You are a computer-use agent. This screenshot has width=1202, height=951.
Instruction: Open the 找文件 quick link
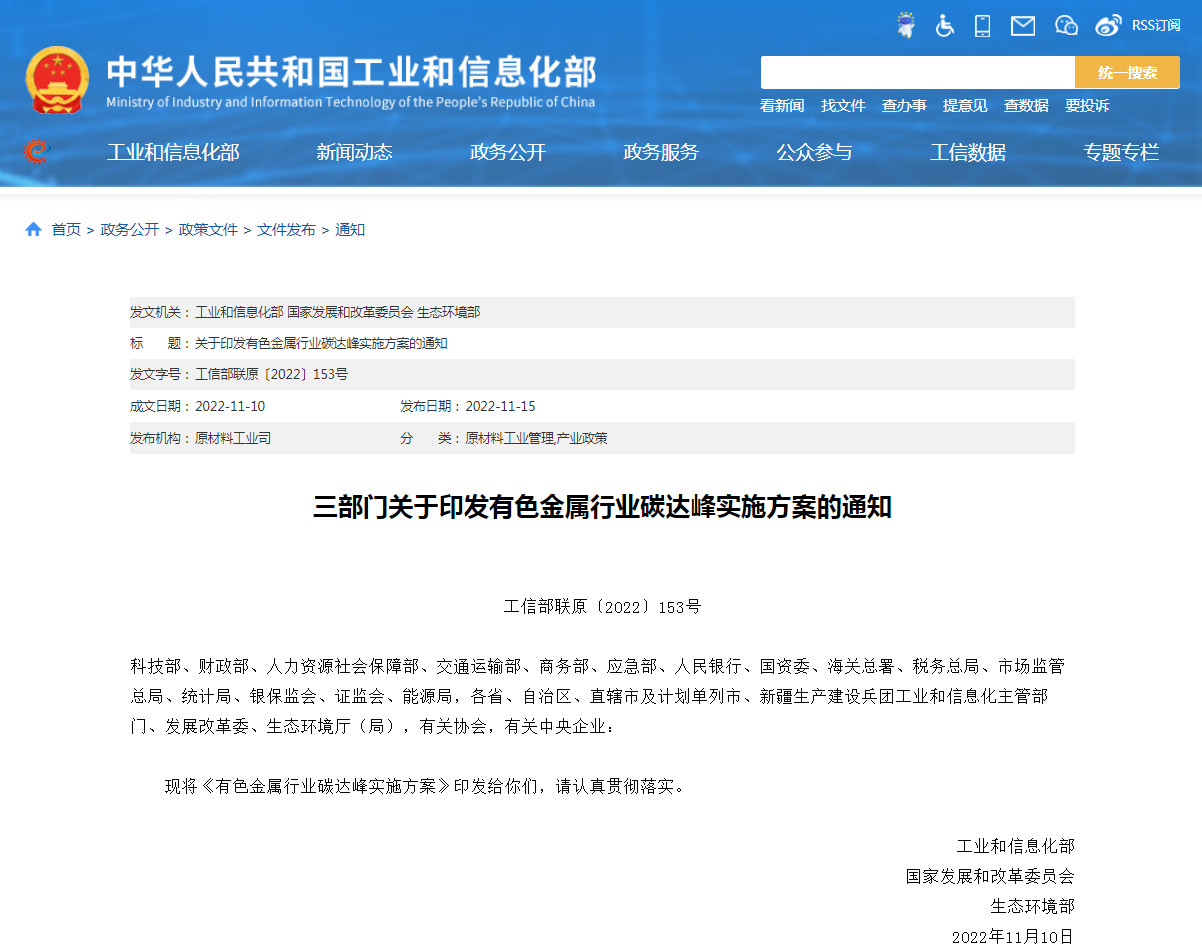coord(843,105)
